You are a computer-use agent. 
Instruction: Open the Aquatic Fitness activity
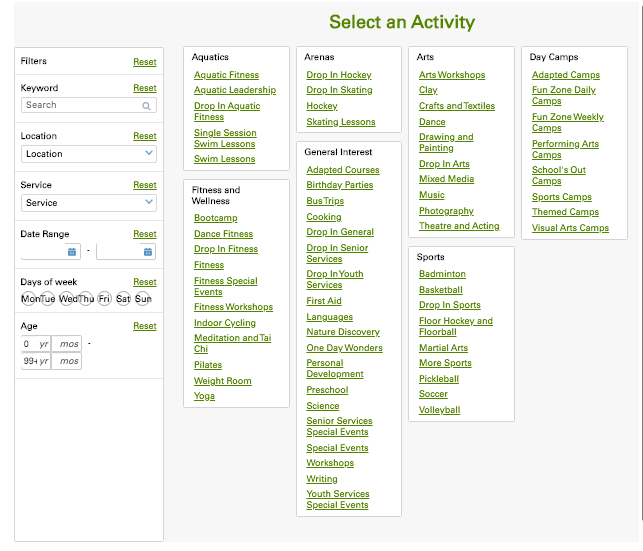[226, 75]
